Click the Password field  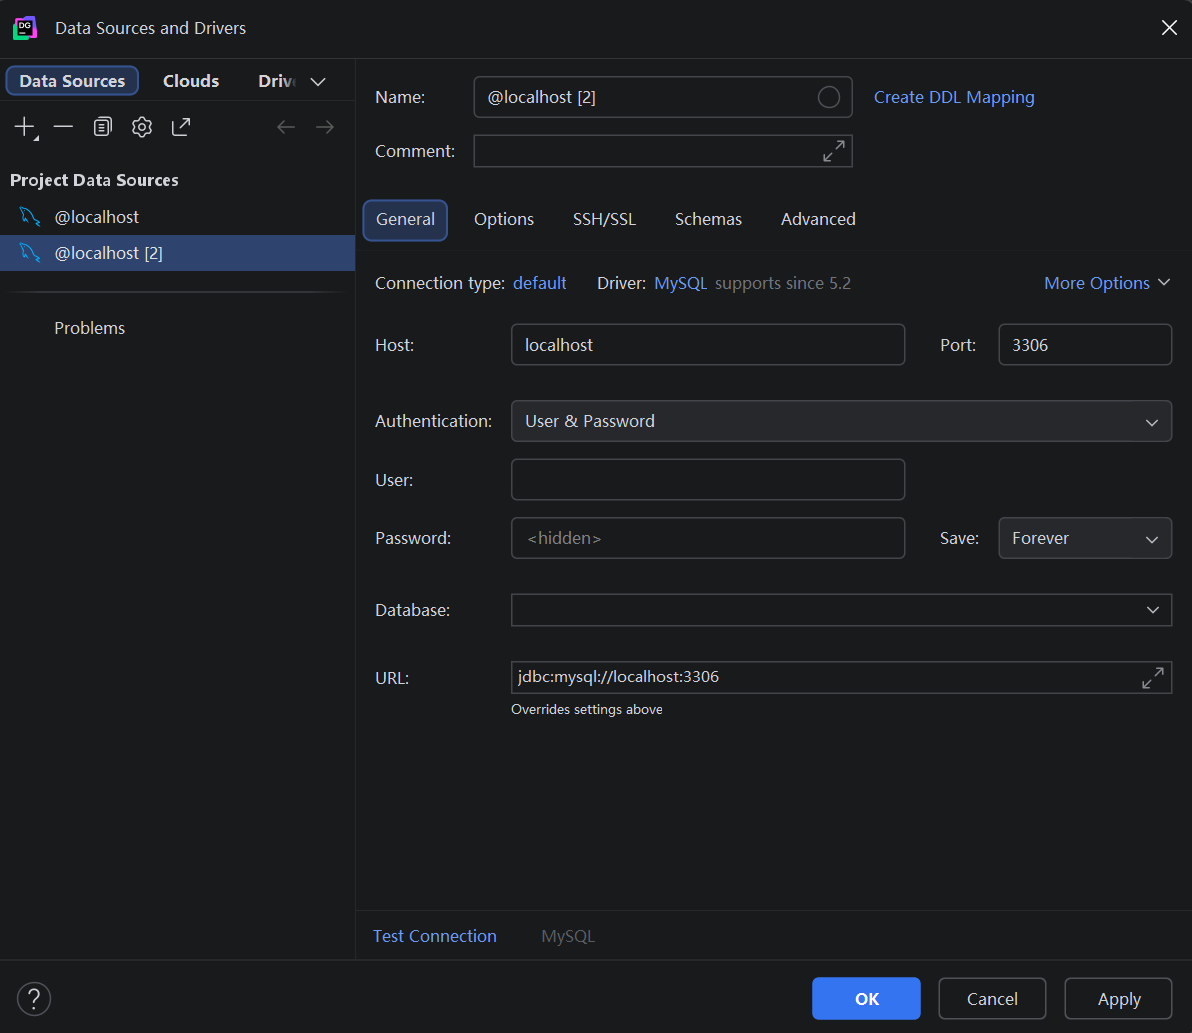[x=708, y=538]
